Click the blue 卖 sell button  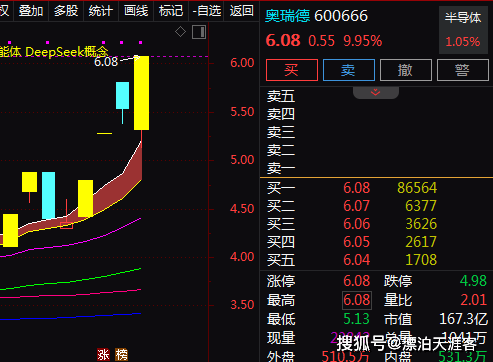(349, 70)
